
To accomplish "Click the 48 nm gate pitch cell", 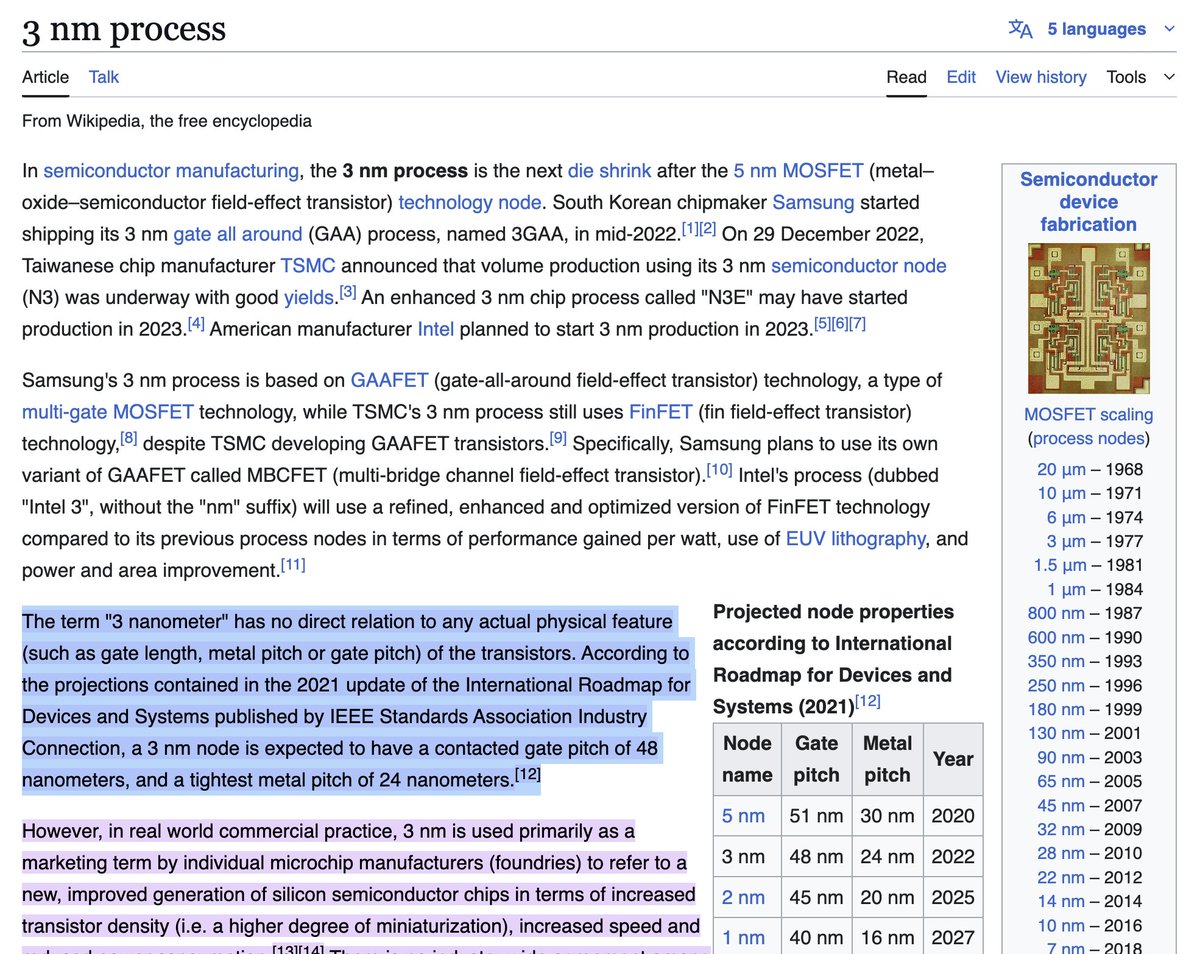I will point(816,856).
